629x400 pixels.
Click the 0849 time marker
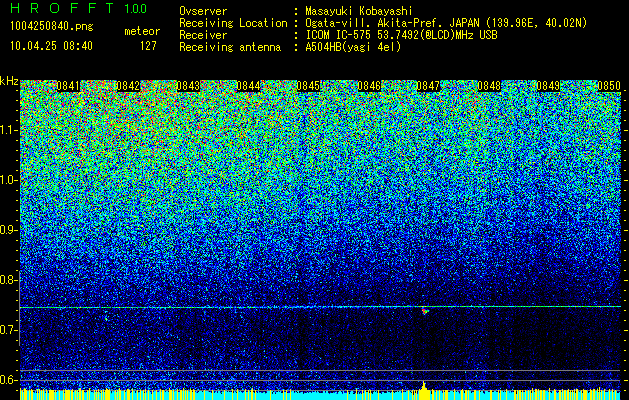(x=548, y=86)
